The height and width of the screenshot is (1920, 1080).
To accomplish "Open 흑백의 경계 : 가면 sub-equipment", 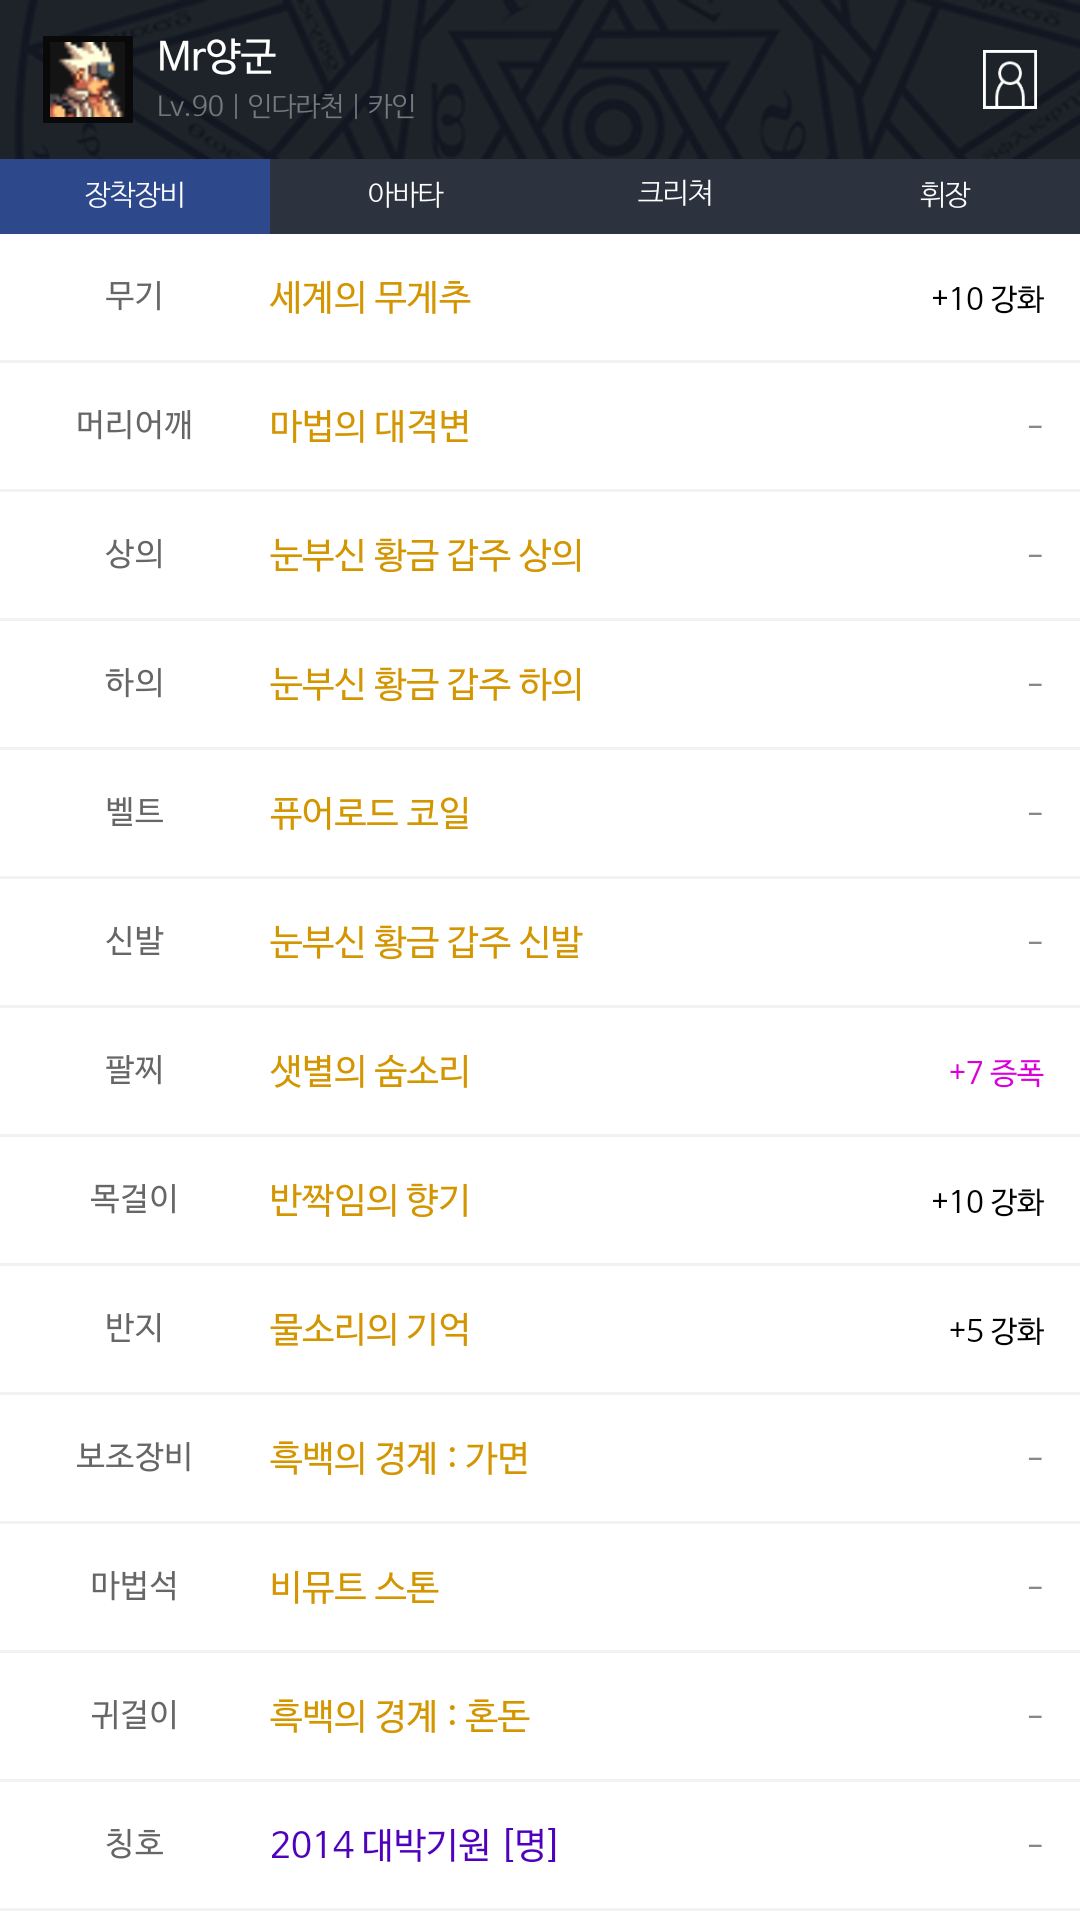I will point(399,1458).
